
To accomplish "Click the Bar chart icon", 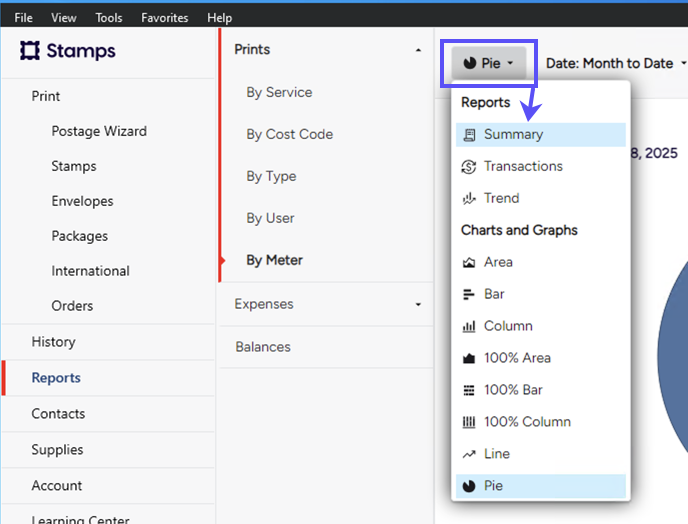I will (x=469, y=294).
